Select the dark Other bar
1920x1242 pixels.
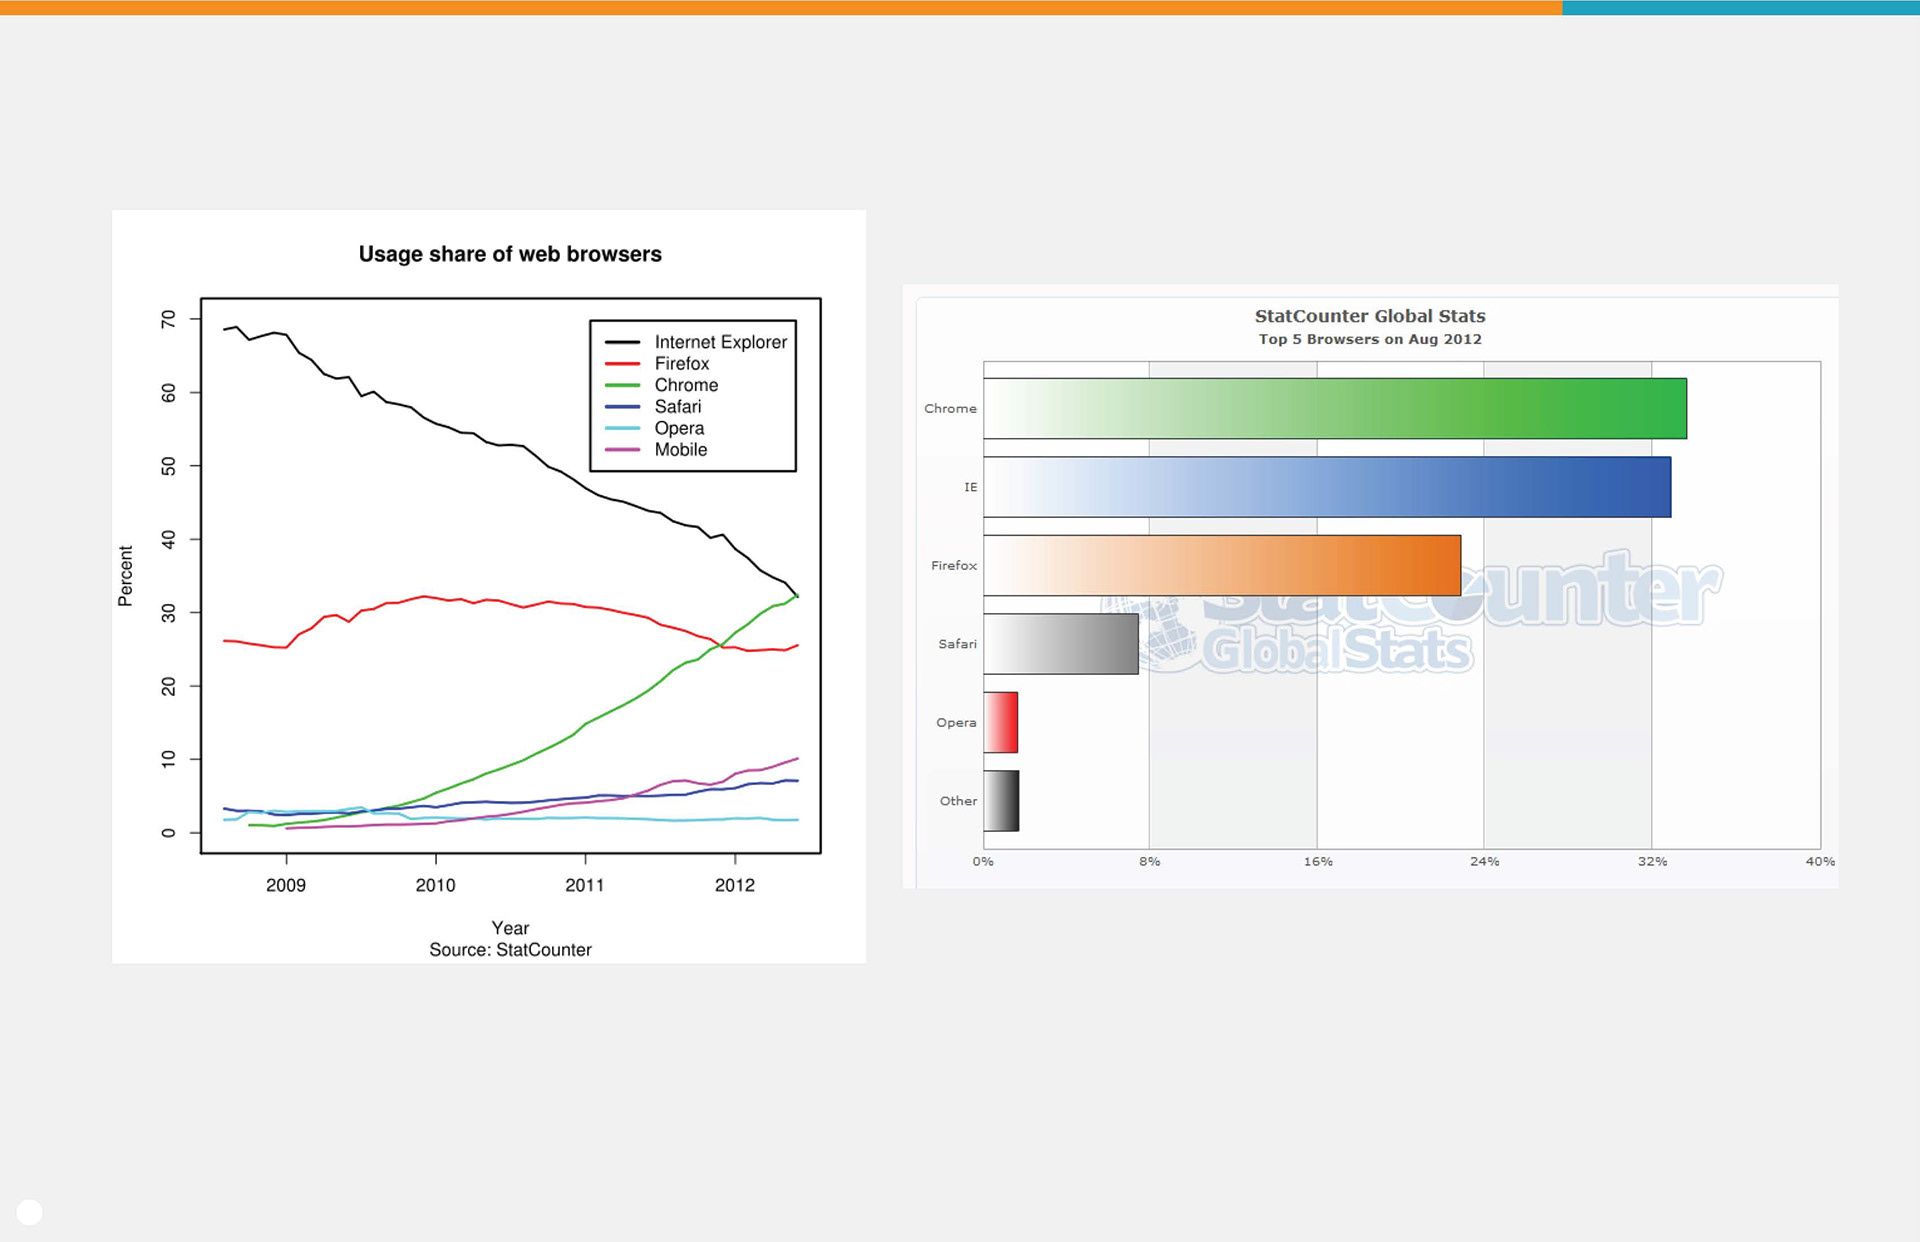pyautogui.click(x=1001, y=801)
